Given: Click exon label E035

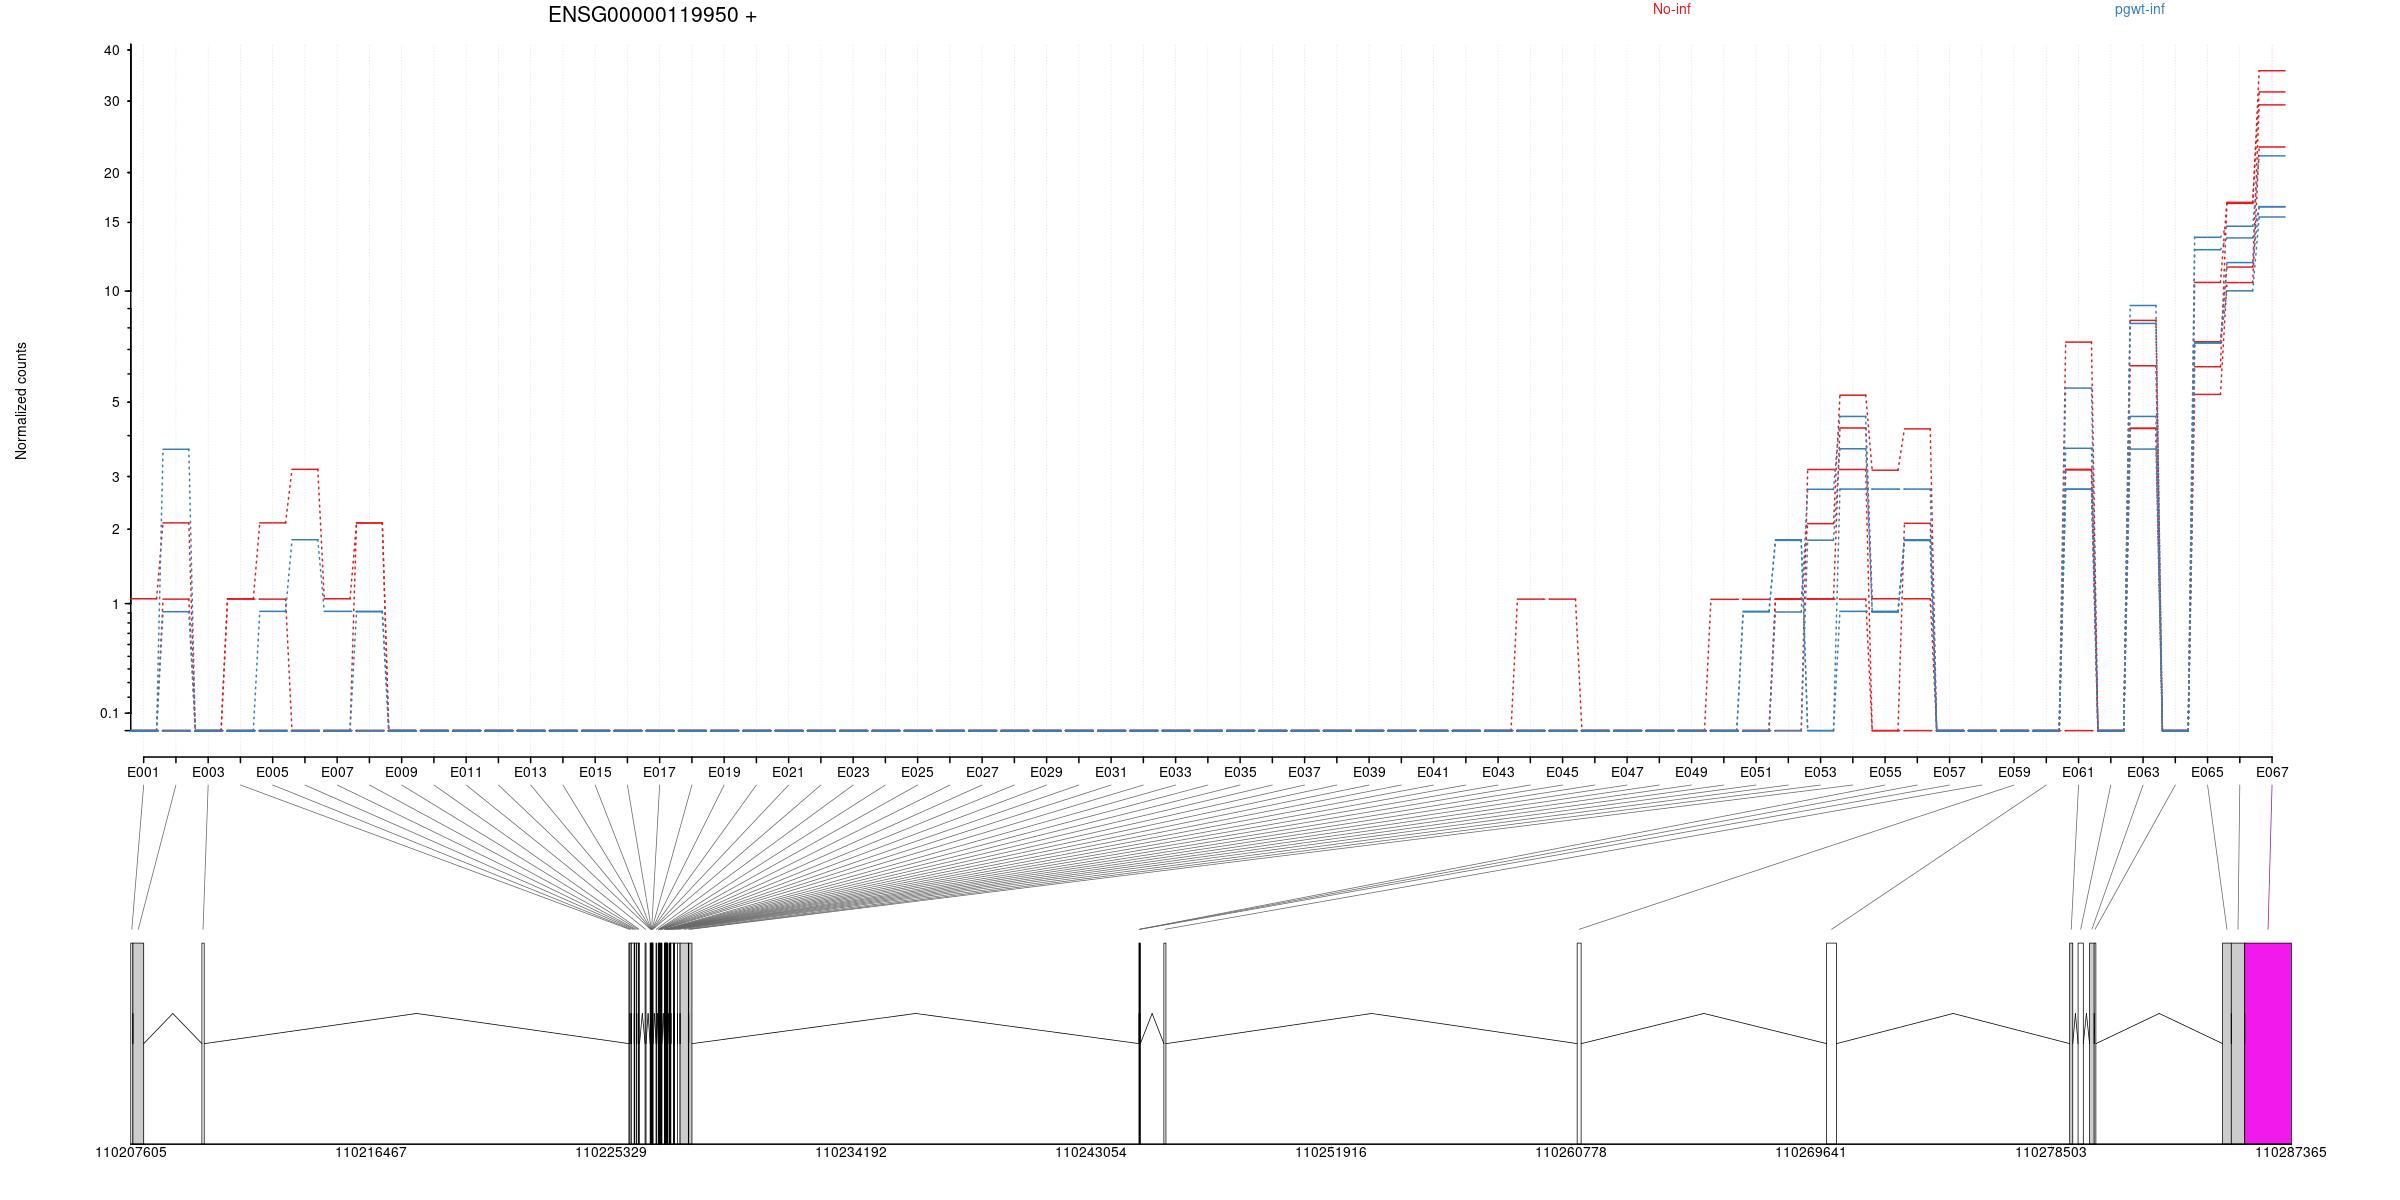Looking at the screenshot, I should pyautogui.click(x=1240, y=772).
